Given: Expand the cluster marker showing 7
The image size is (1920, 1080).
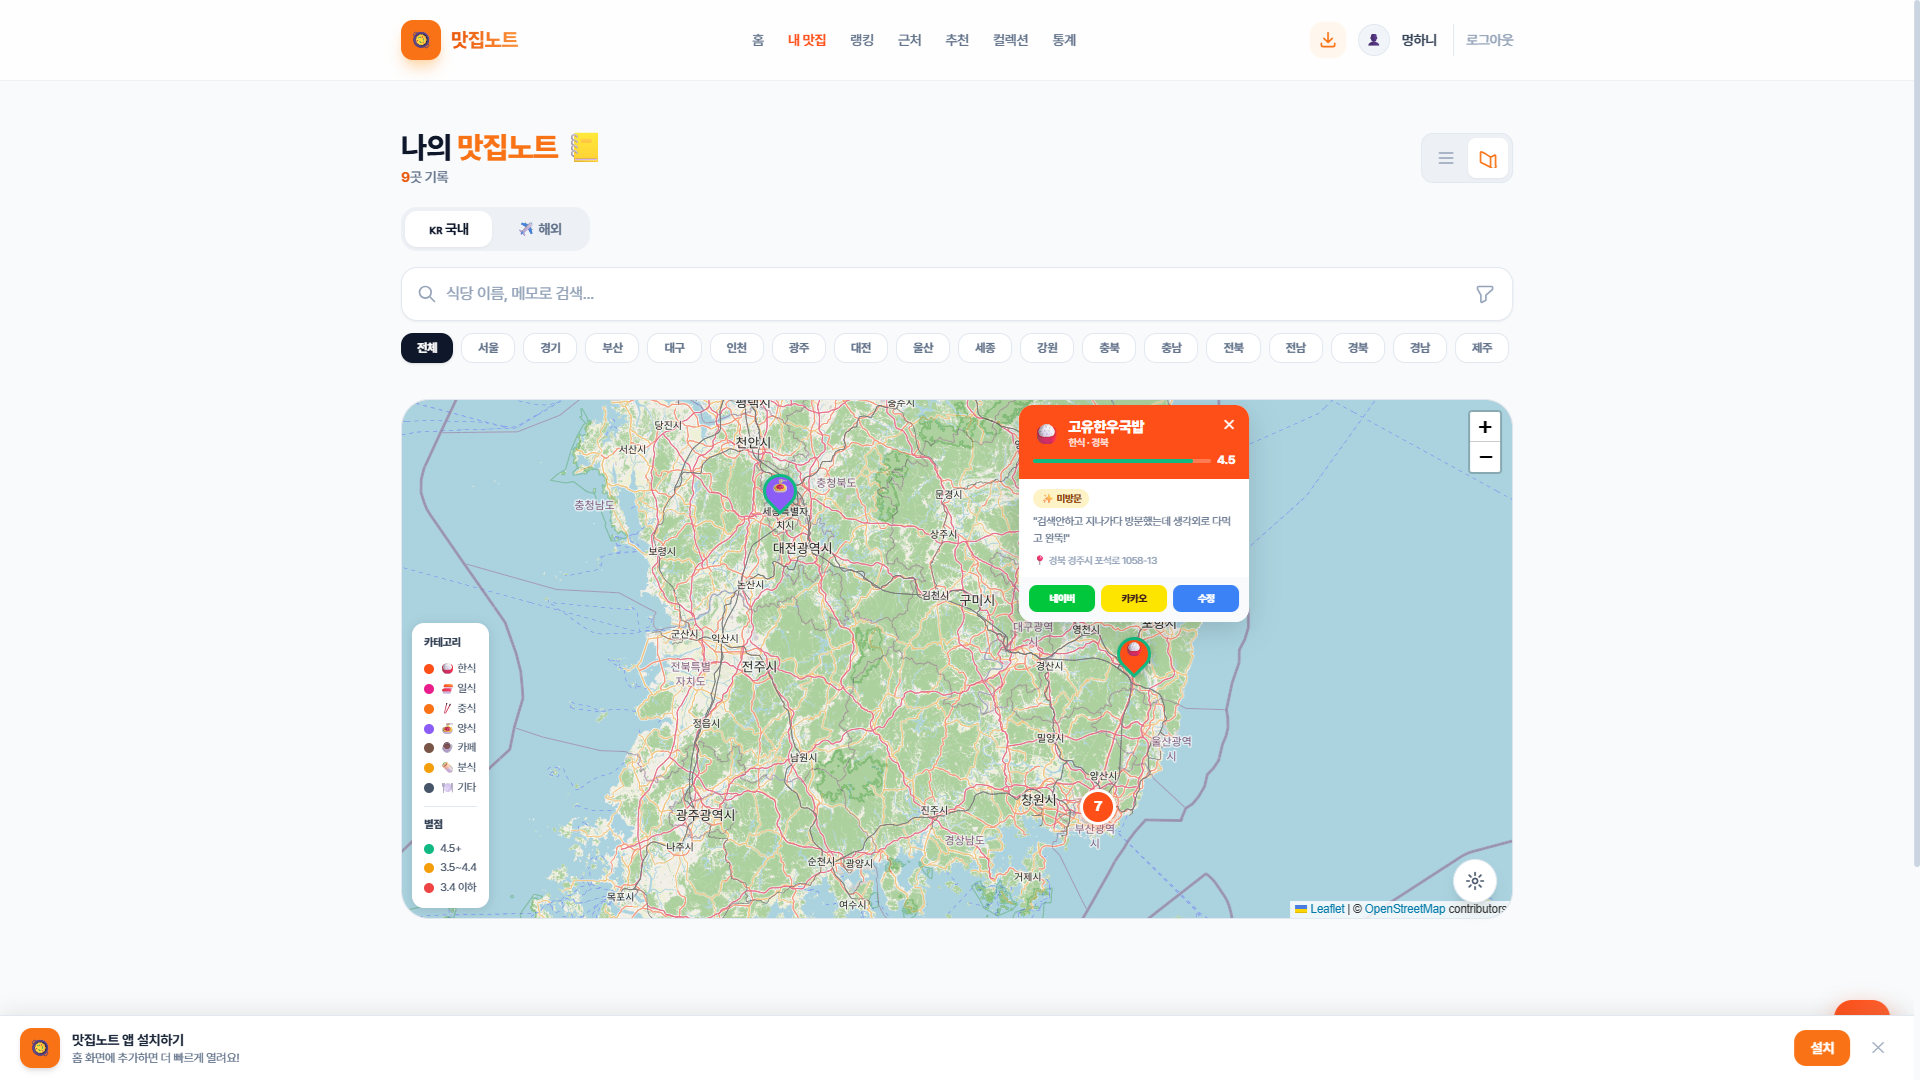Looking at the screenshot, I should point(1098,806).
